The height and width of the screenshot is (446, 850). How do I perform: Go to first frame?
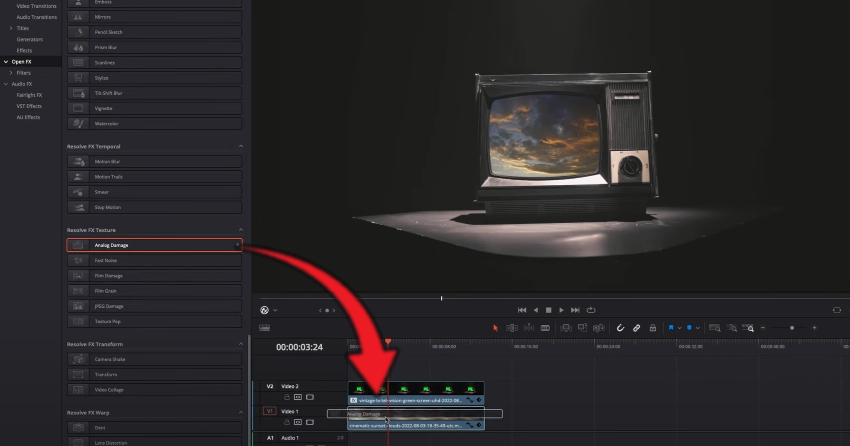522,310
